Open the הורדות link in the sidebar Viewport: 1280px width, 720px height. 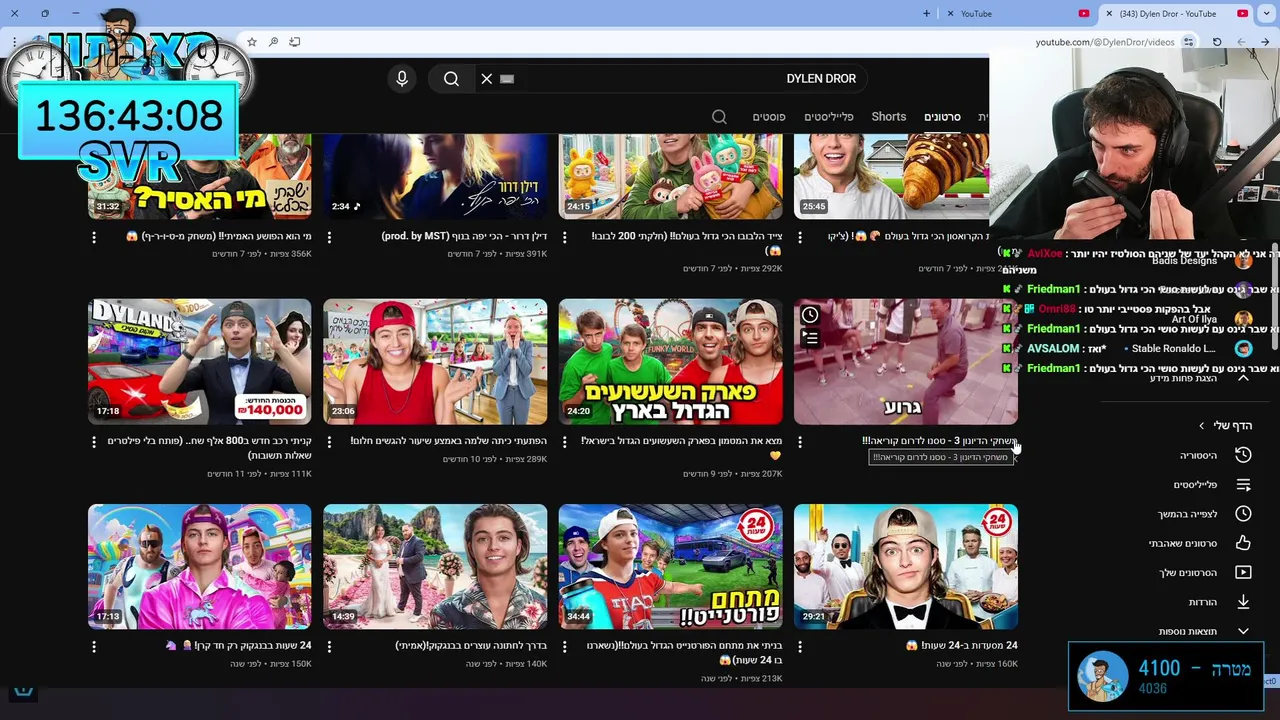click(x=1203, y=603)
